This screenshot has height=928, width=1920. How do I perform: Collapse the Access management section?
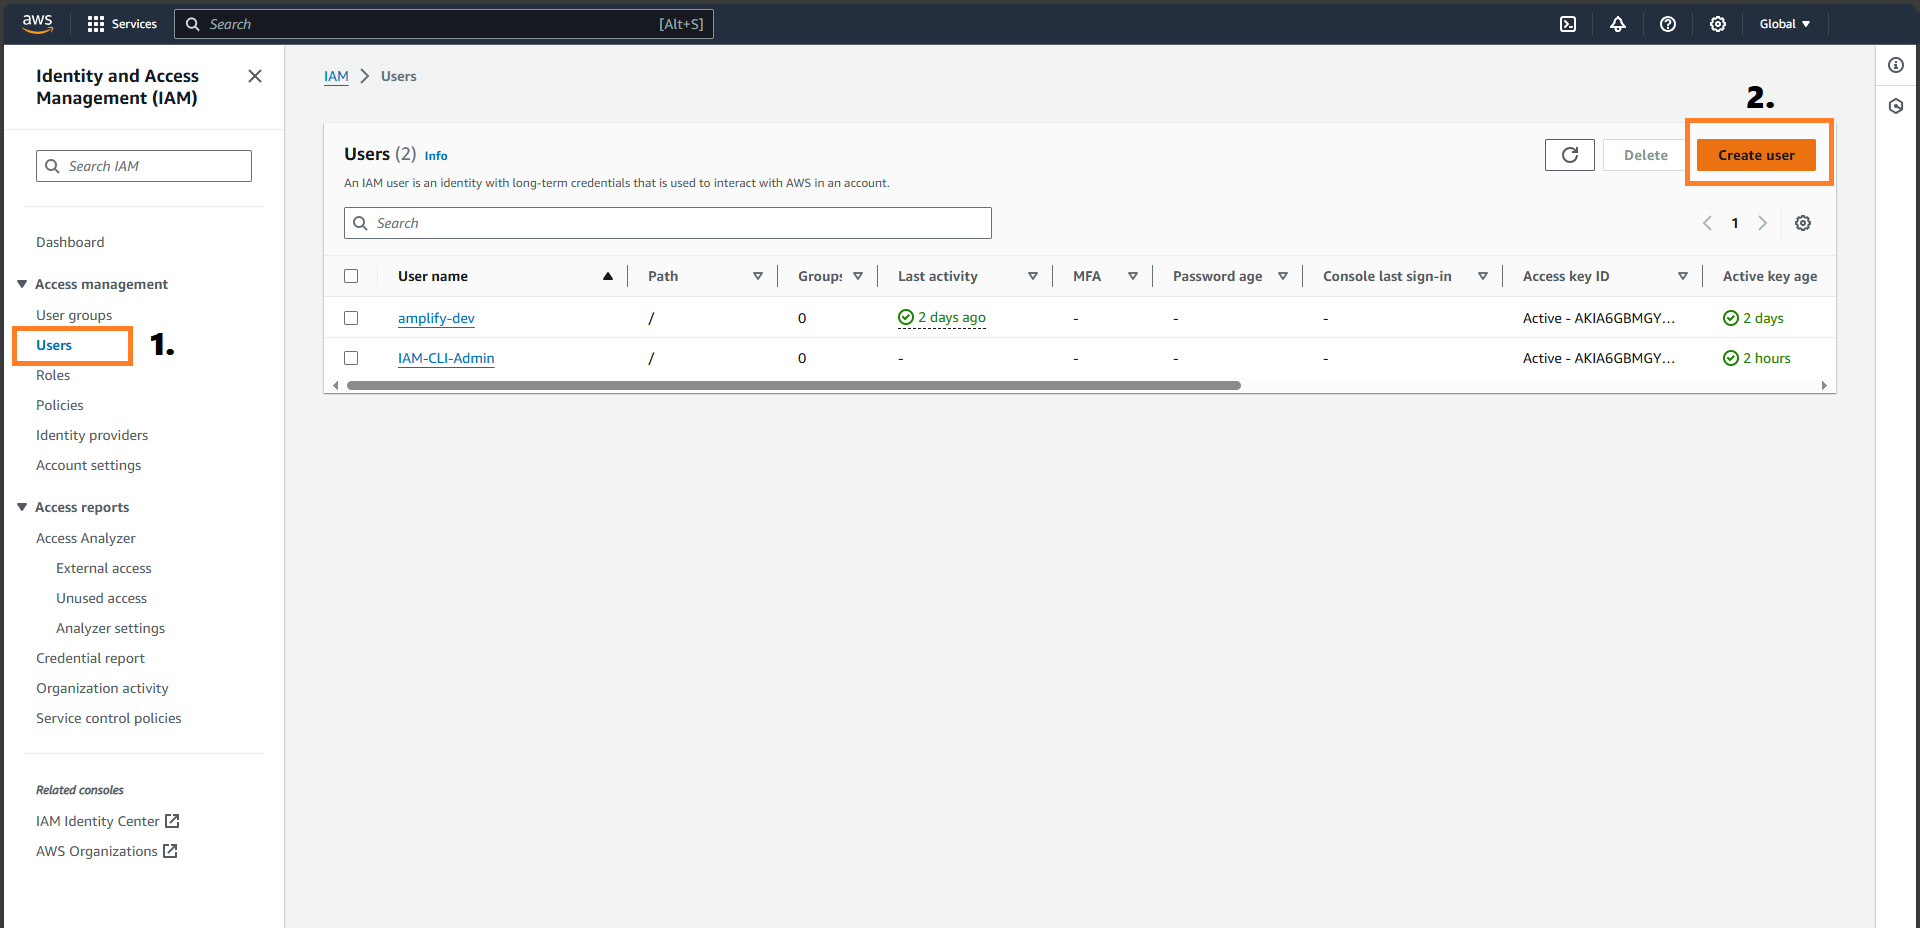click(x=22, y=284)
